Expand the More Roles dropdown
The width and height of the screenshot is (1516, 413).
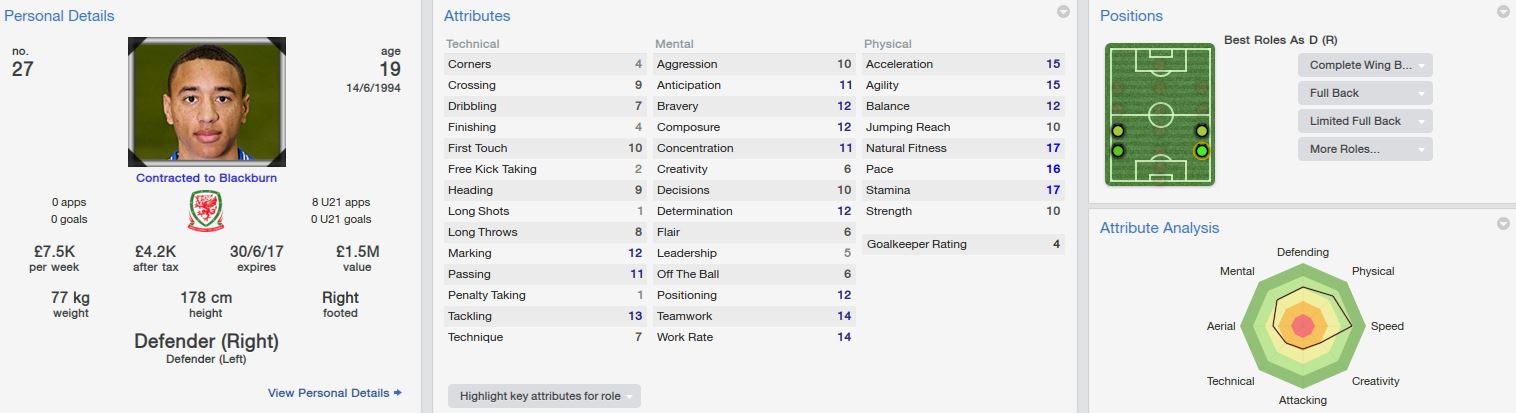coord(1365,149)
